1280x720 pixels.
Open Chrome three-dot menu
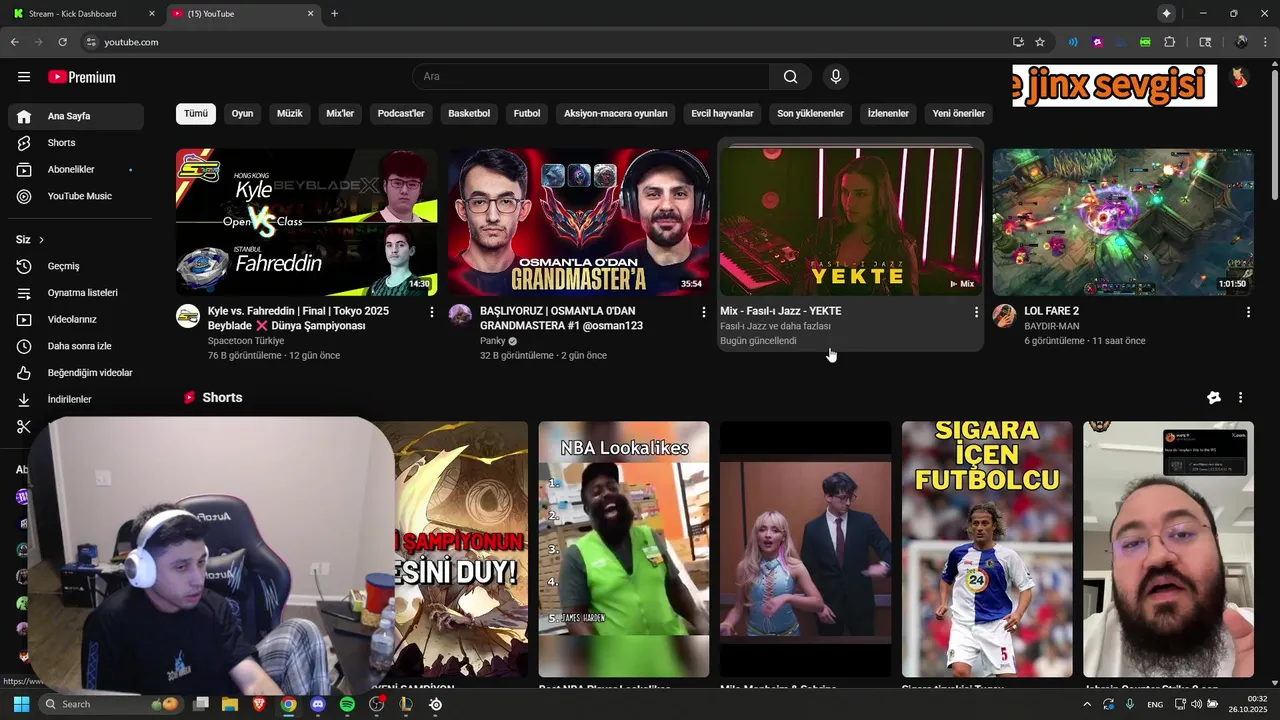point(1265,42)
